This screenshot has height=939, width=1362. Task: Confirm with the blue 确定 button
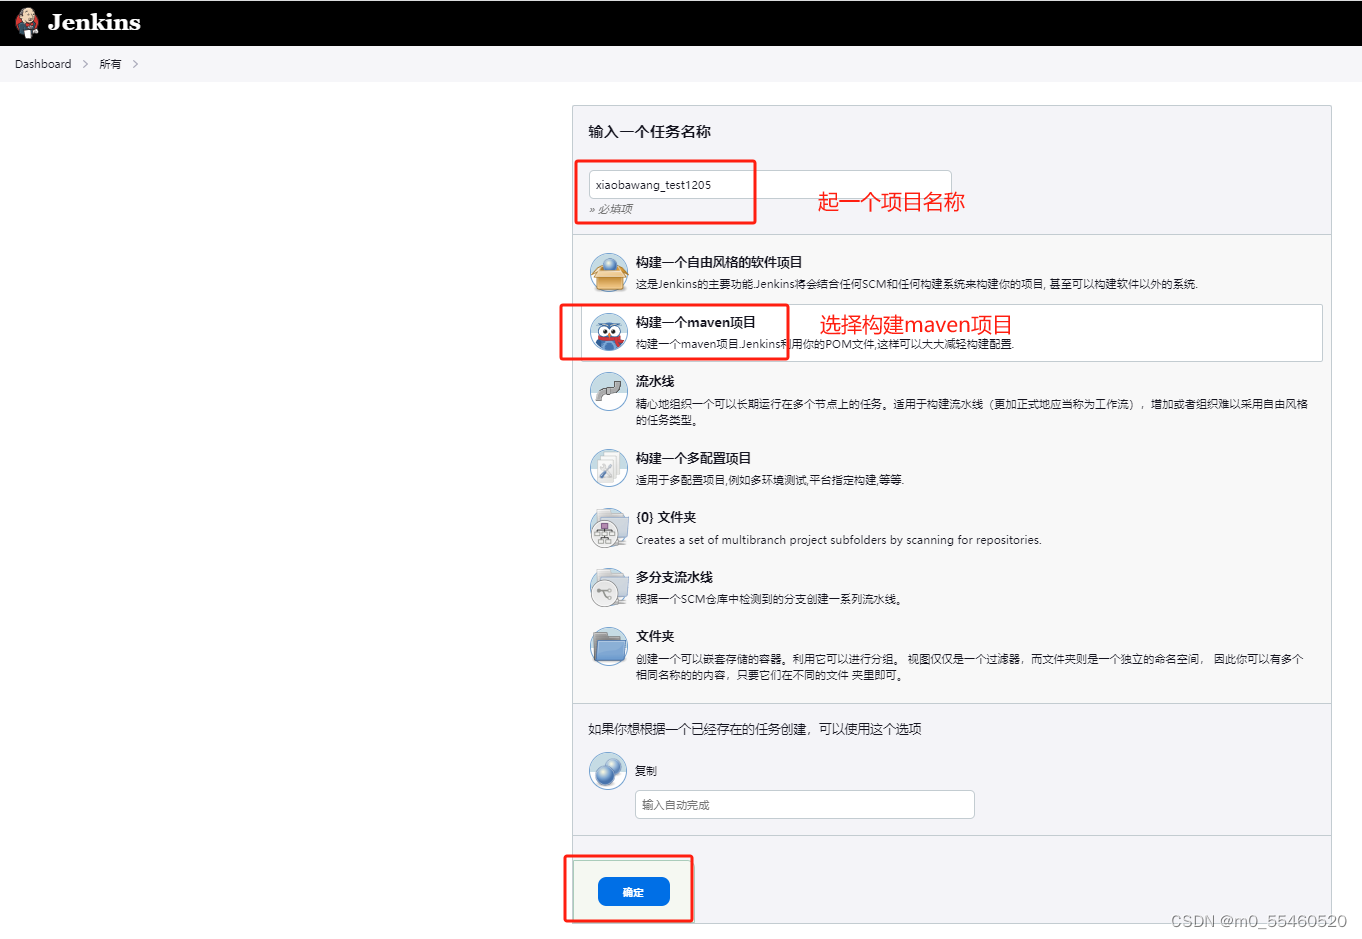tap(634, 892)
